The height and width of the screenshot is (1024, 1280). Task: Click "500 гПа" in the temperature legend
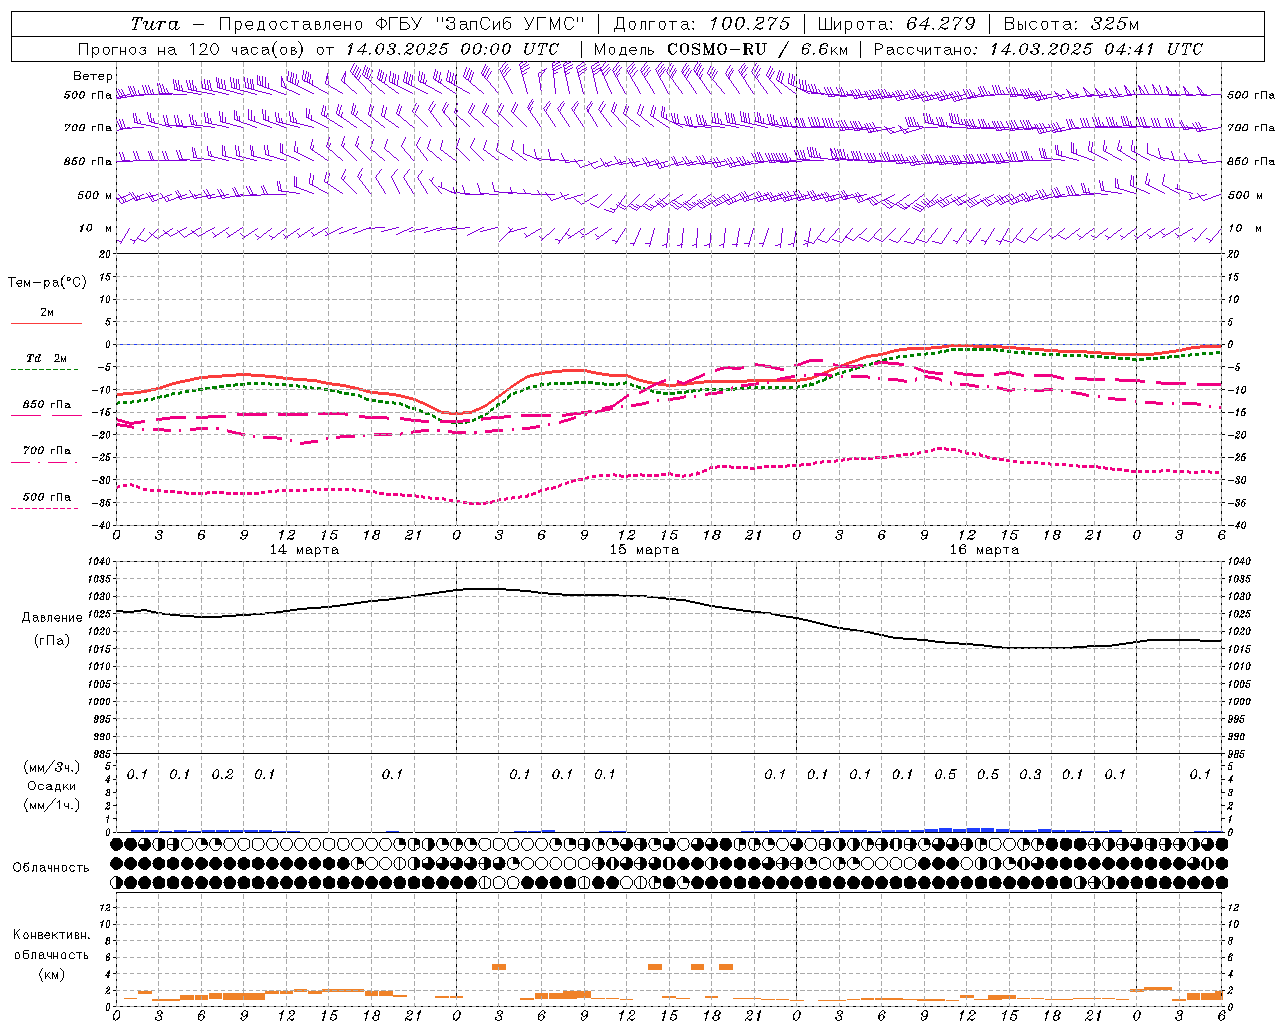[47, 497]
